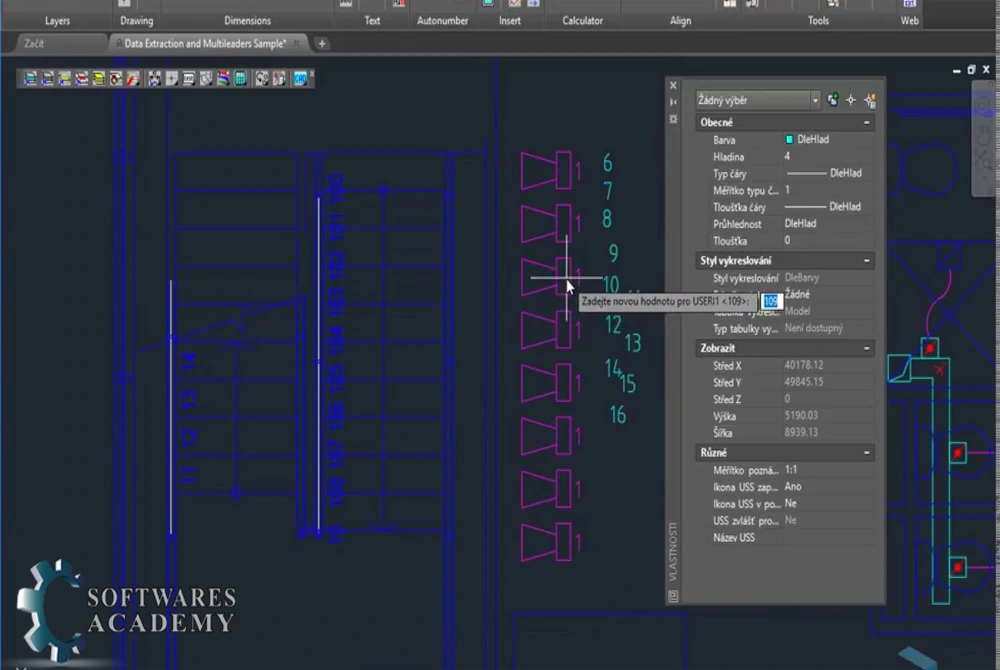Click the red-striped layer tool icon

[82, 78]
